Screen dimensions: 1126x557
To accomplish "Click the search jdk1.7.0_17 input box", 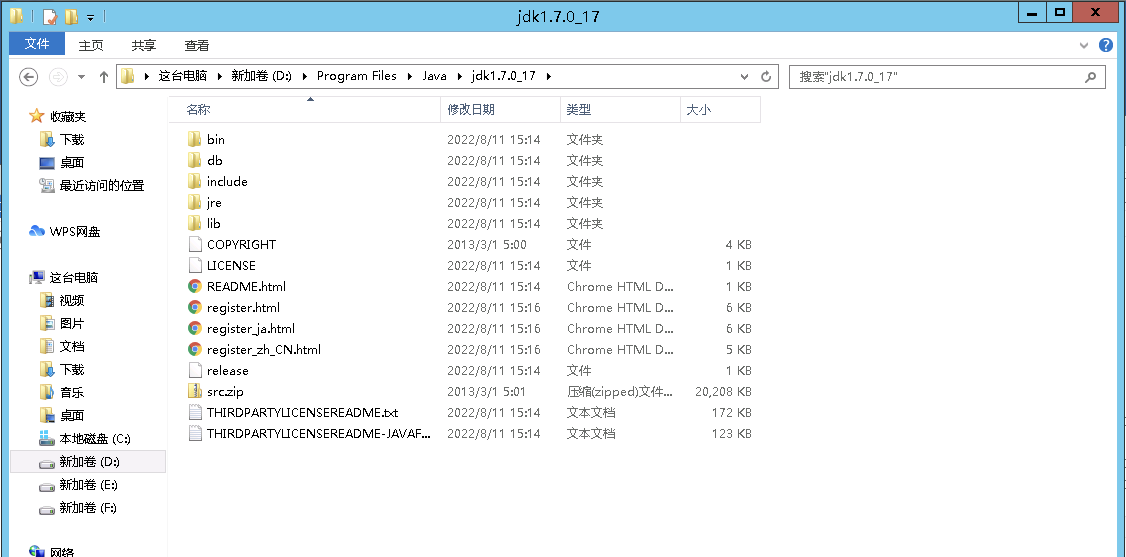I will coord(935,77).
